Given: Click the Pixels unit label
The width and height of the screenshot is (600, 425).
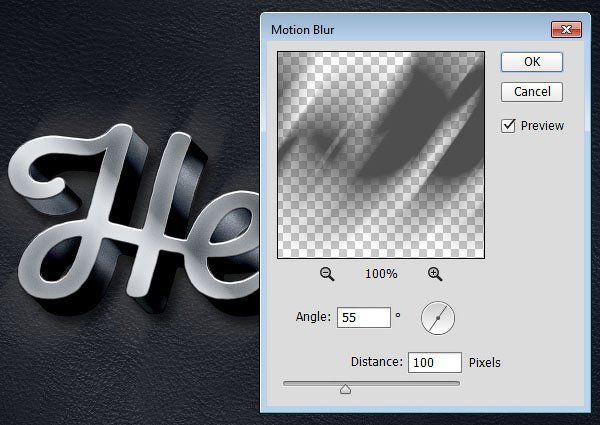Looking at the screenshot, I should pyautogui.click(x=485, y=362).
